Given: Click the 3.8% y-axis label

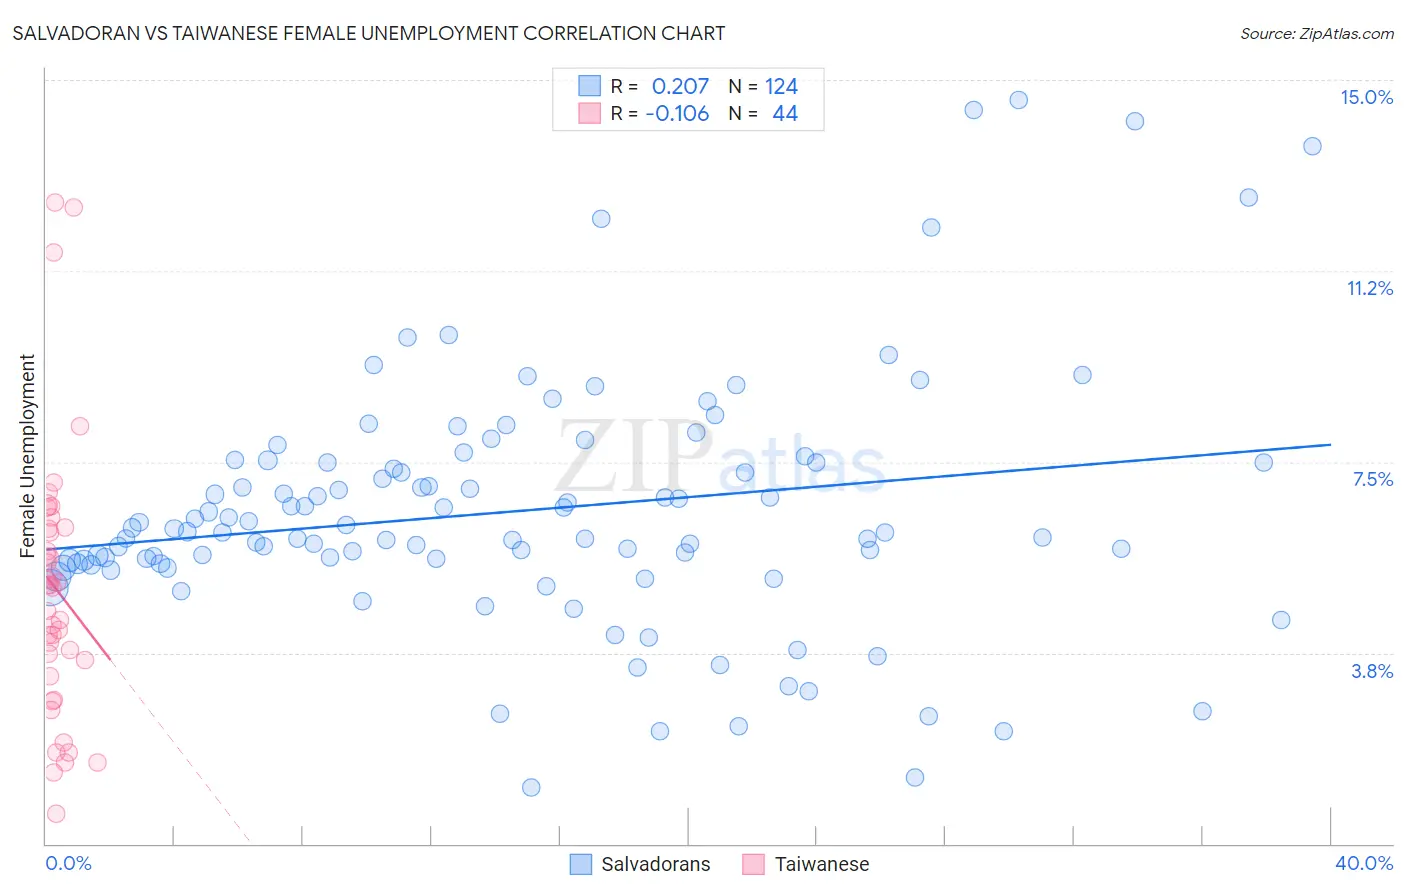Looking at the screenshot, I should point(1372,671).
